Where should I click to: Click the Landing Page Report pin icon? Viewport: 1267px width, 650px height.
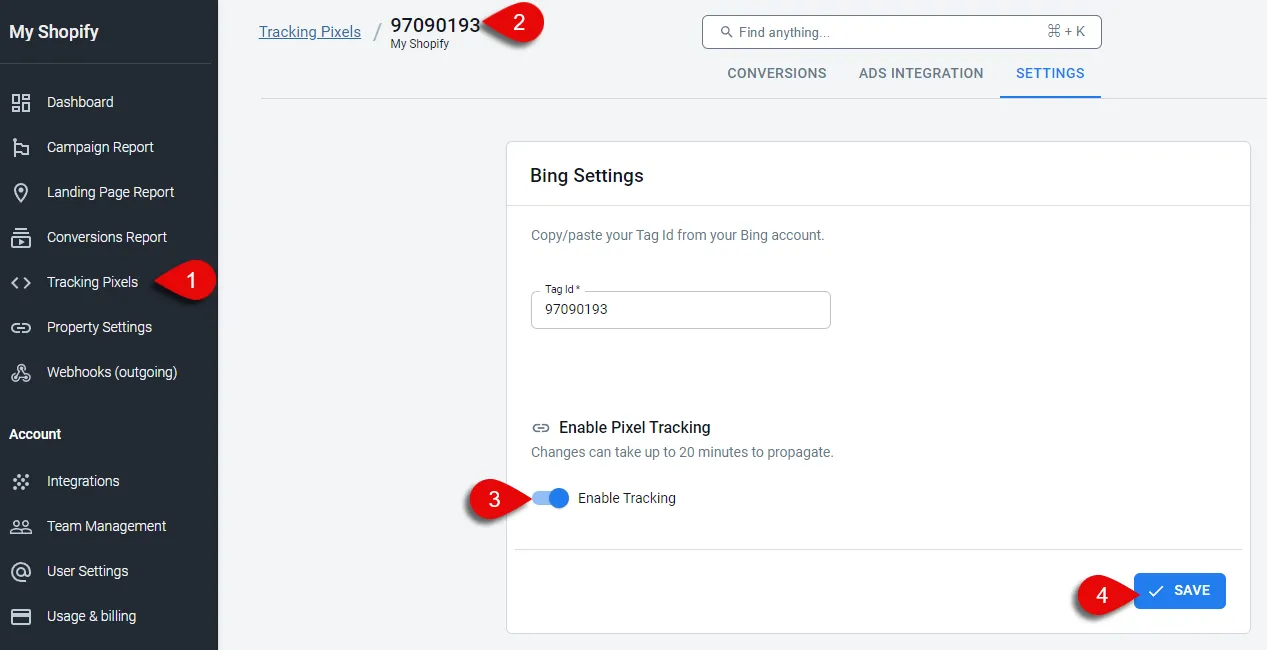point(21,192)
